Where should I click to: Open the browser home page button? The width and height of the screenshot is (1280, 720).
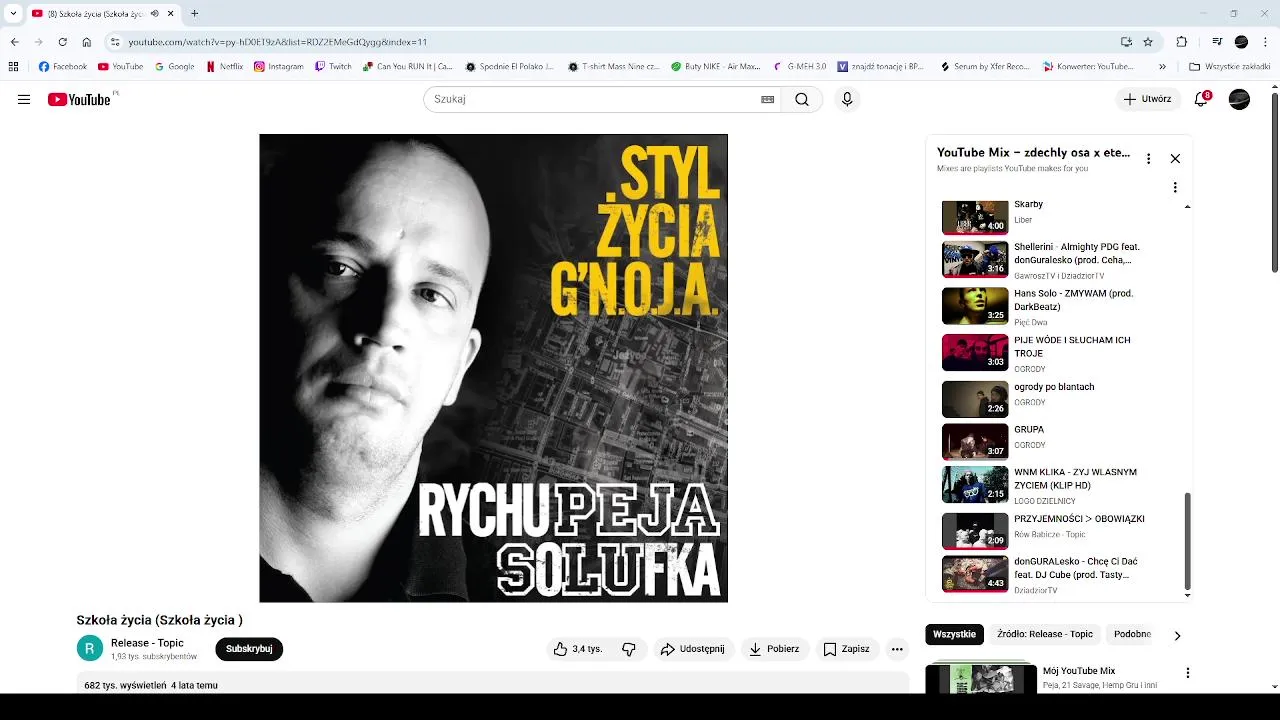point(87,42)
